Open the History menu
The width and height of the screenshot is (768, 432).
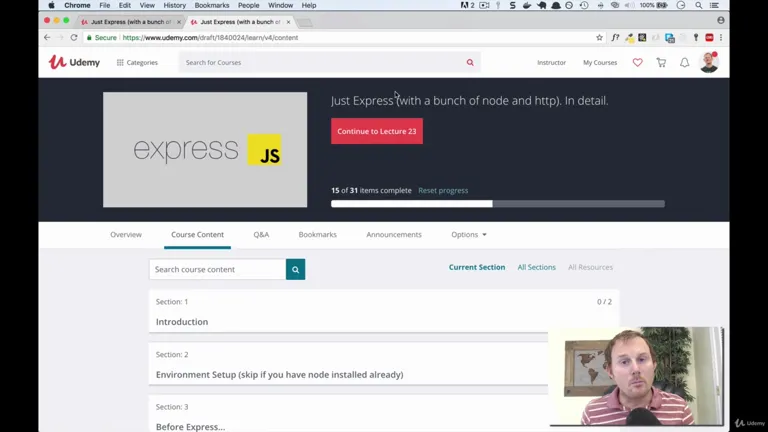click(174, 5)
